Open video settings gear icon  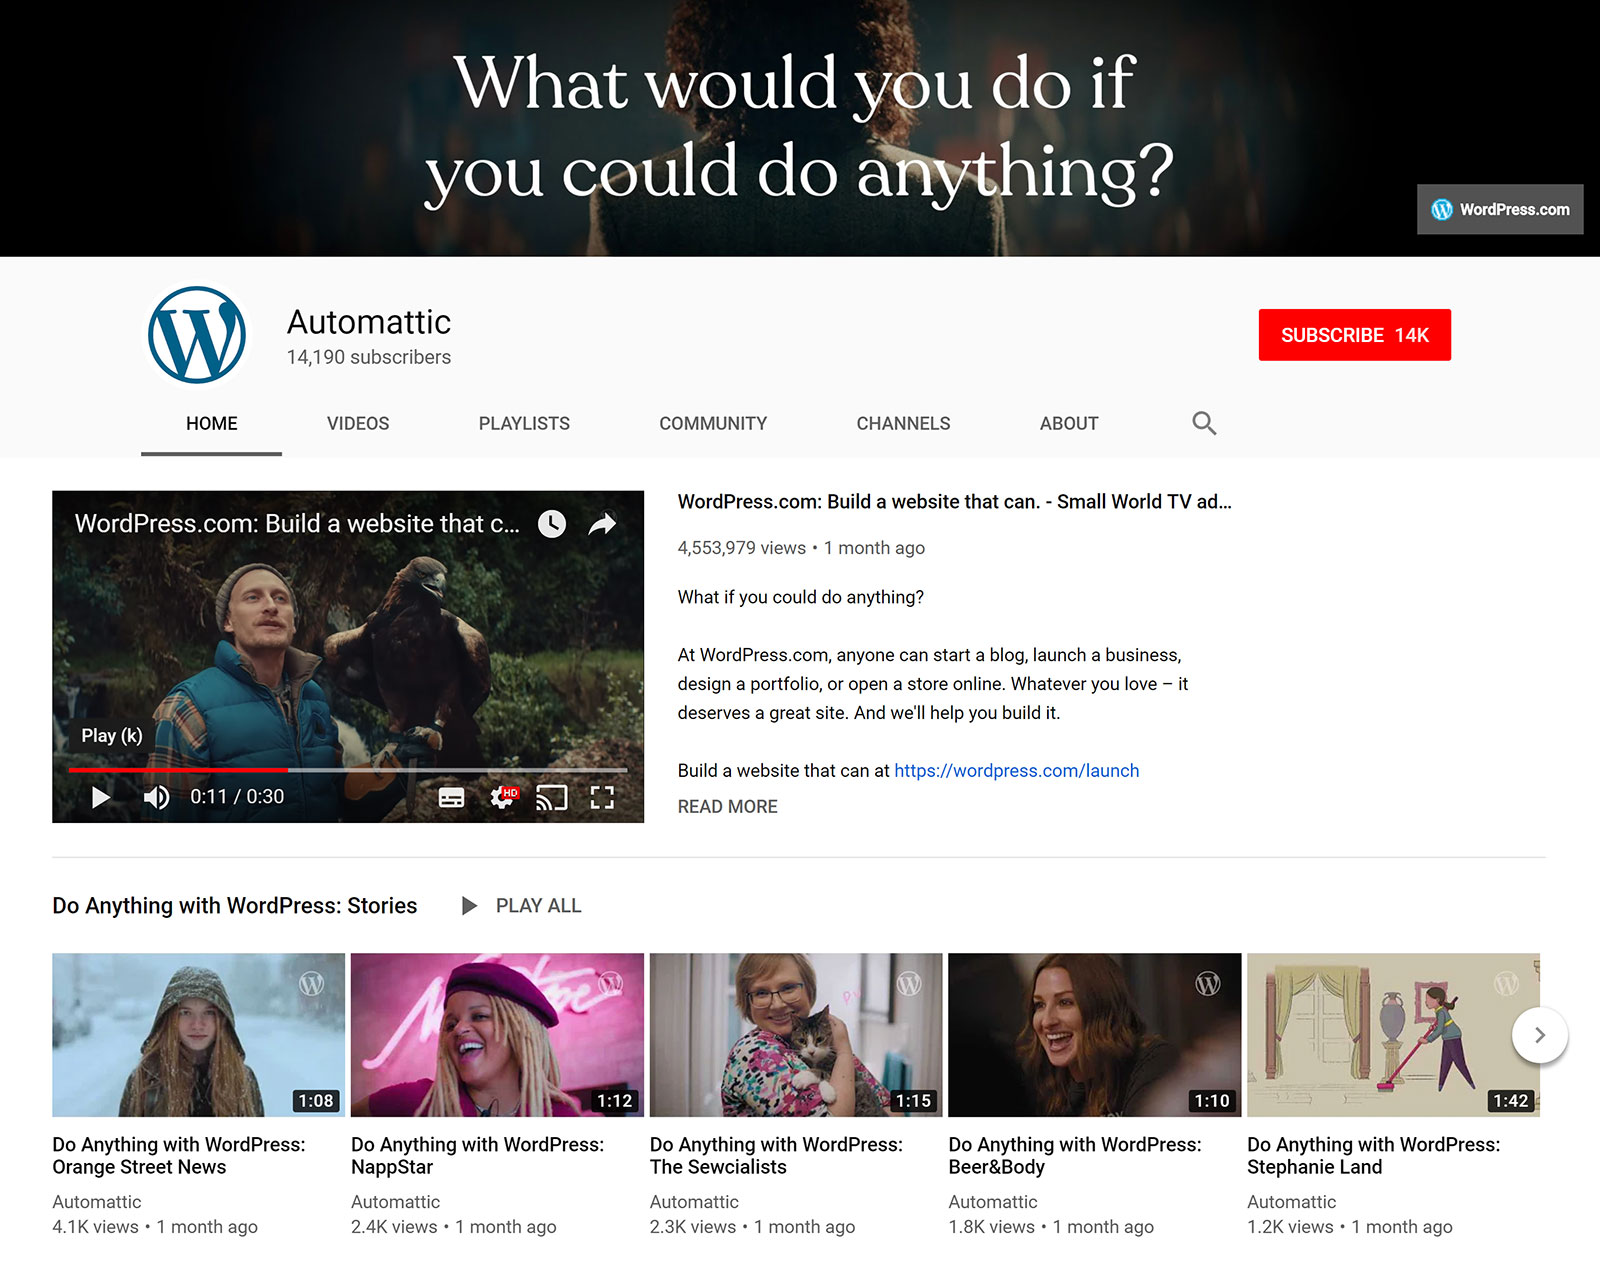coord(503,797)
